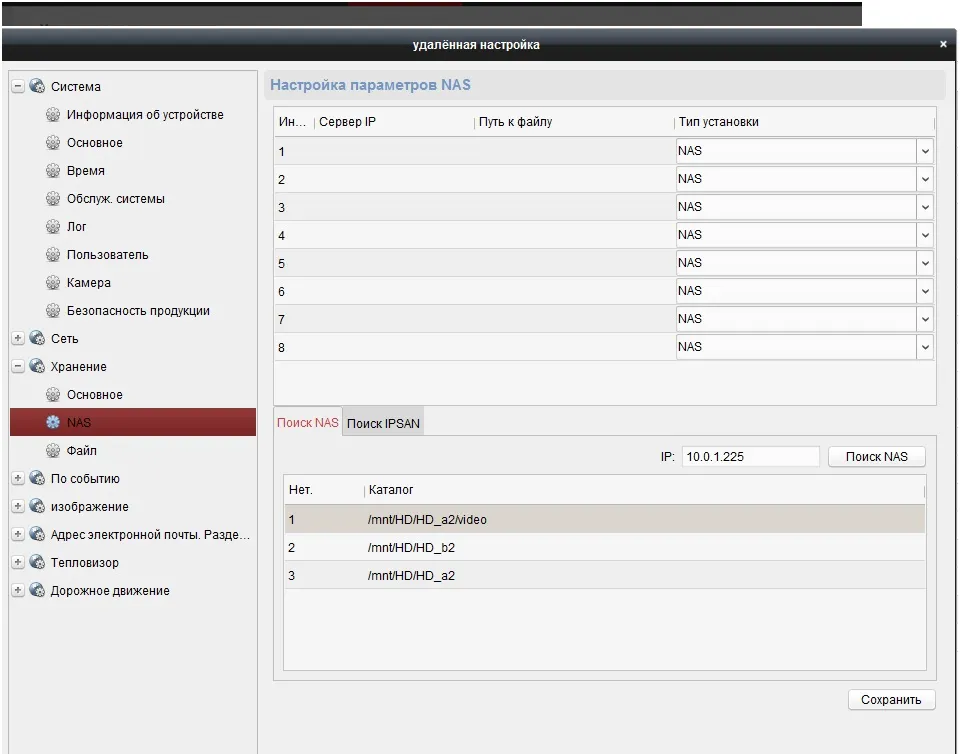Image resolution: width=960 pixels, height=754 pixels.
Task: Open the Тип установки dropdown in row 1
Action: tap(925, 151)
